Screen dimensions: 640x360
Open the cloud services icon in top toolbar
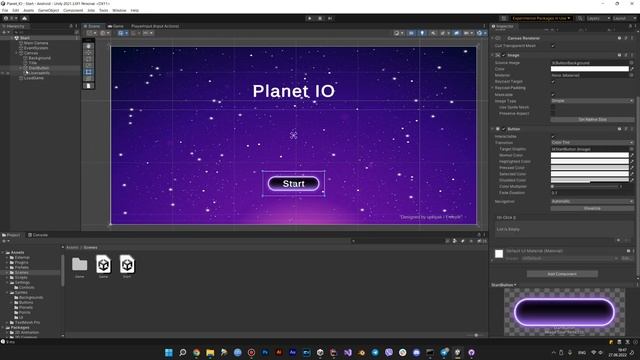click(24, 18)
